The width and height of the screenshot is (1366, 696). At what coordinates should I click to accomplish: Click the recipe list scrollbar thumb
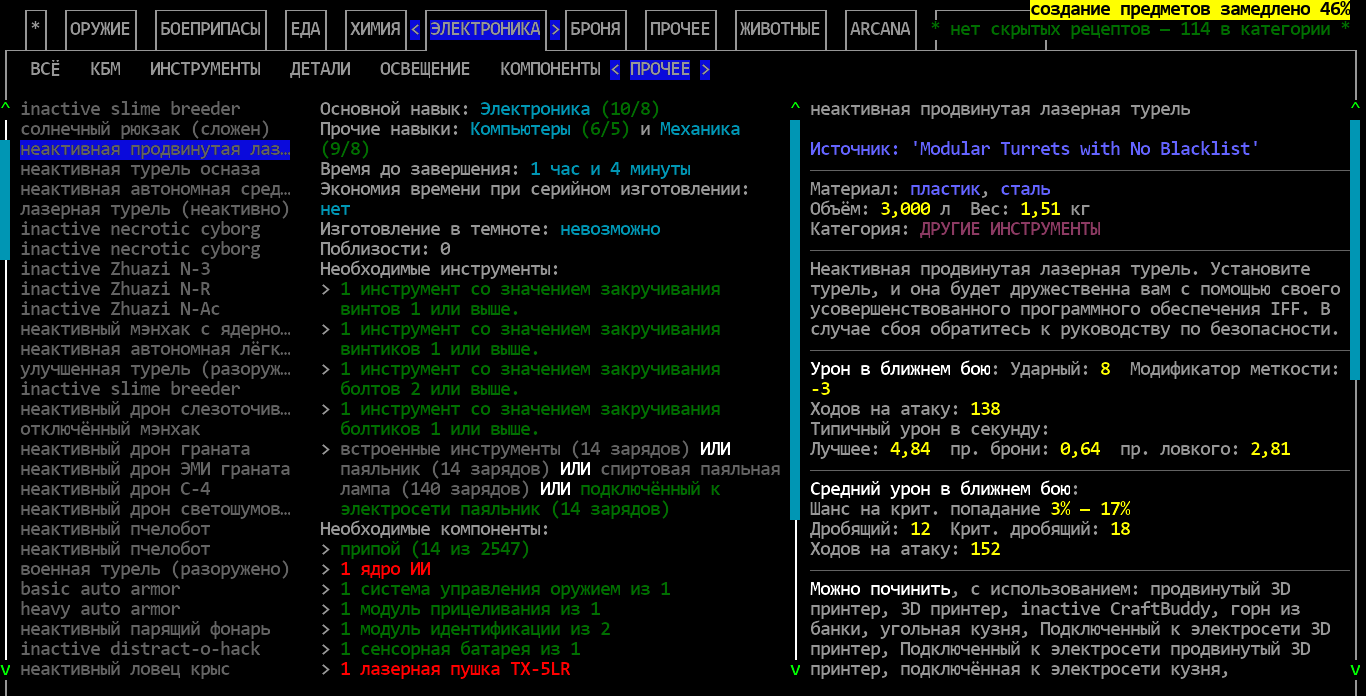pos(5,199)
